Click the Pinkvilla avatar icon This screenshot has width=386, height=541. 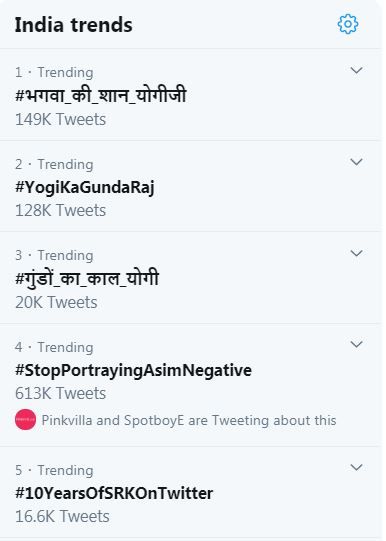pos(25,420)
